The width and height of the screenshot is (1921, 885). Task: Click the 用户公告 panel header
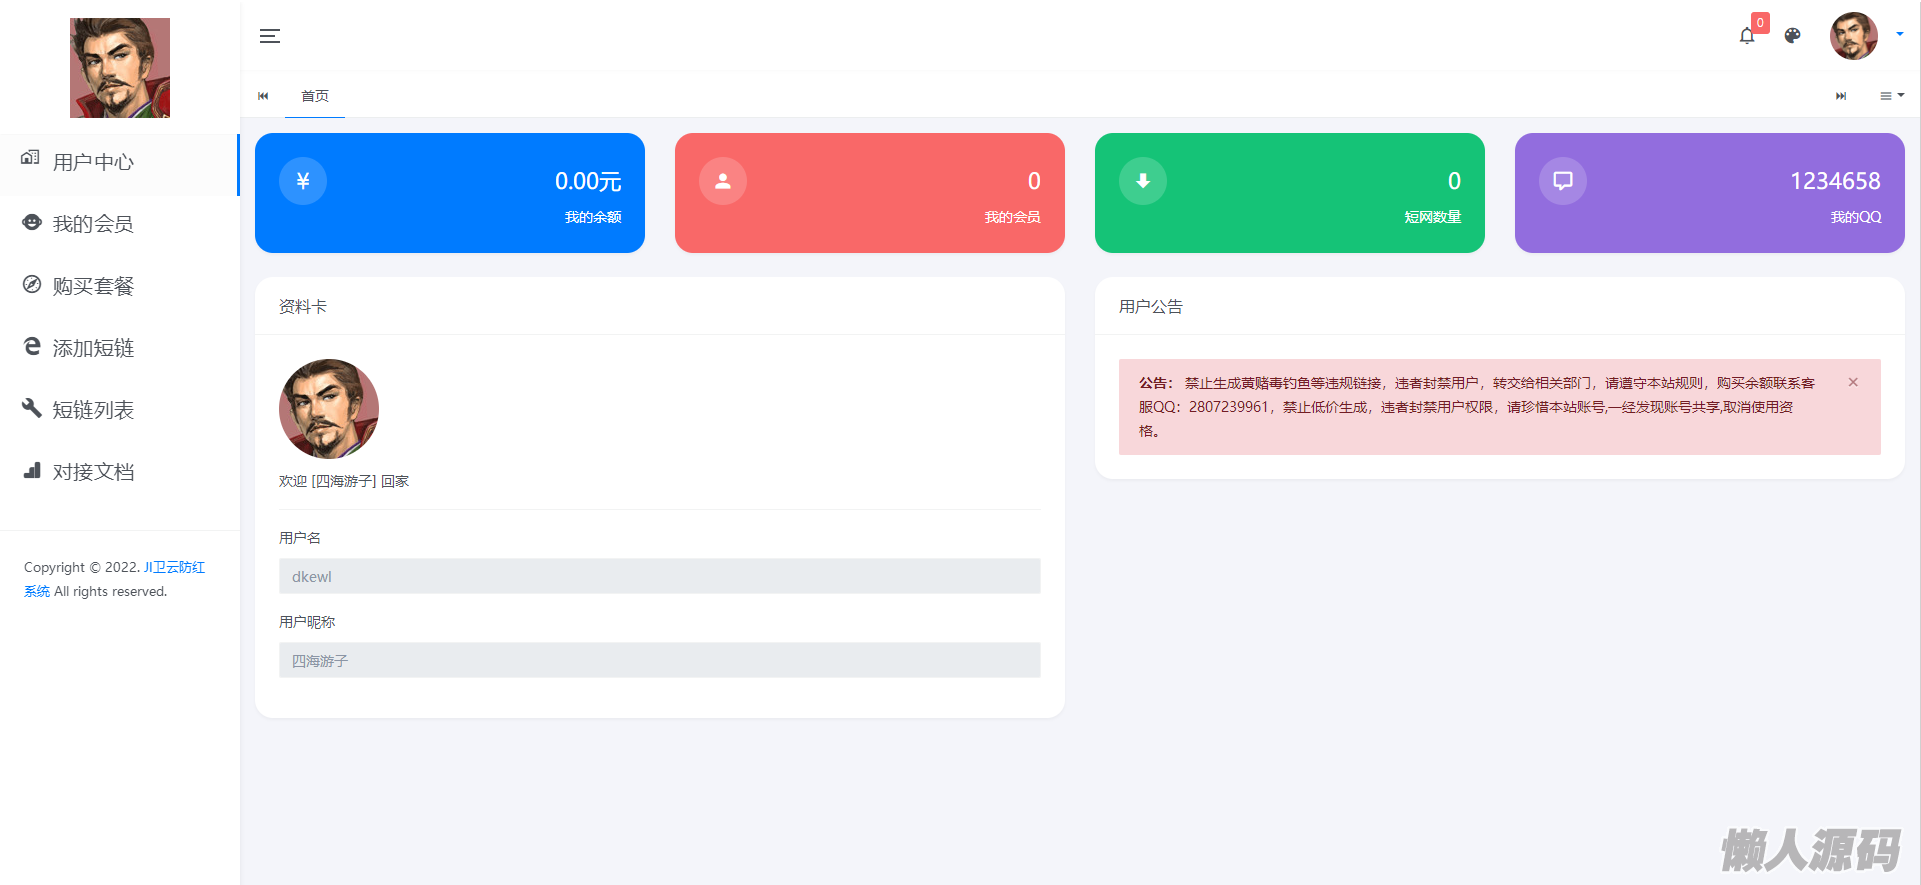click(x=1500, y=306)
